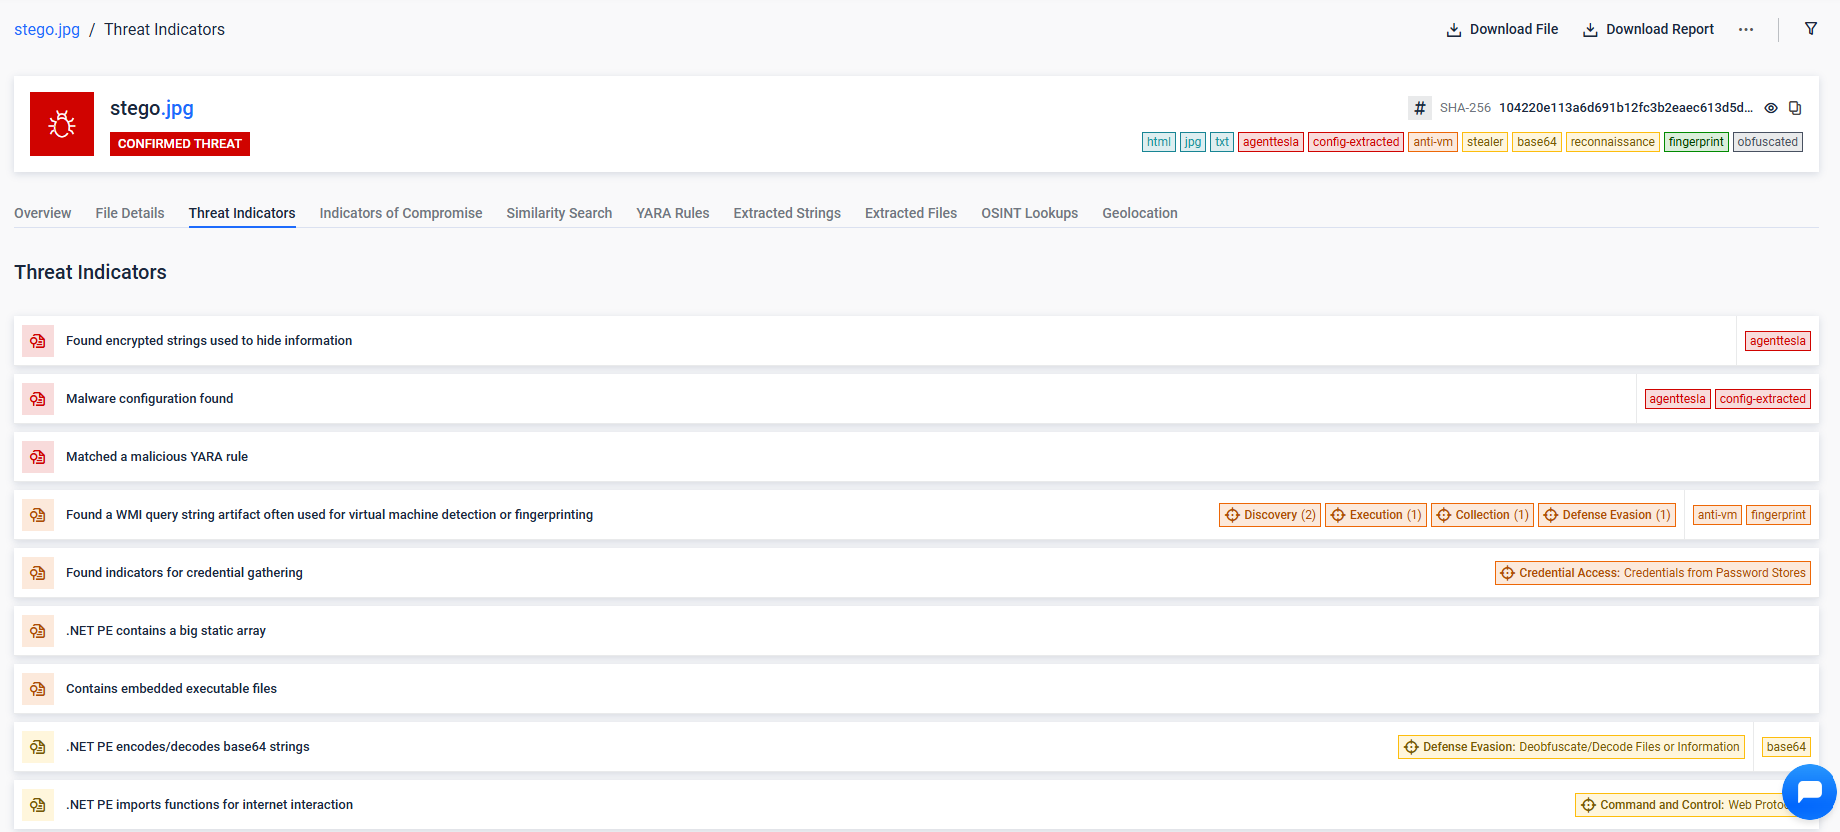
Task: Go to stego.jpg breadcrumb link
Action: pyautogui.click(x=47, y=30)
